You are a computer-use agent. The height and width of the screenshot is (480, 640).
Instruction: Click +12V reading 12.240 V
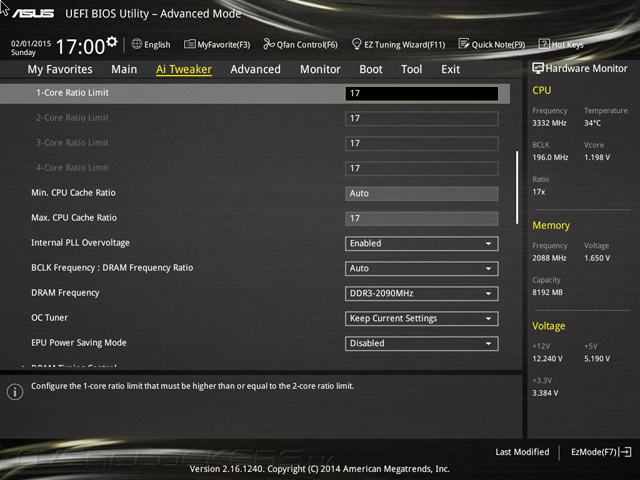pyautogui.click(x=547, y=359)
